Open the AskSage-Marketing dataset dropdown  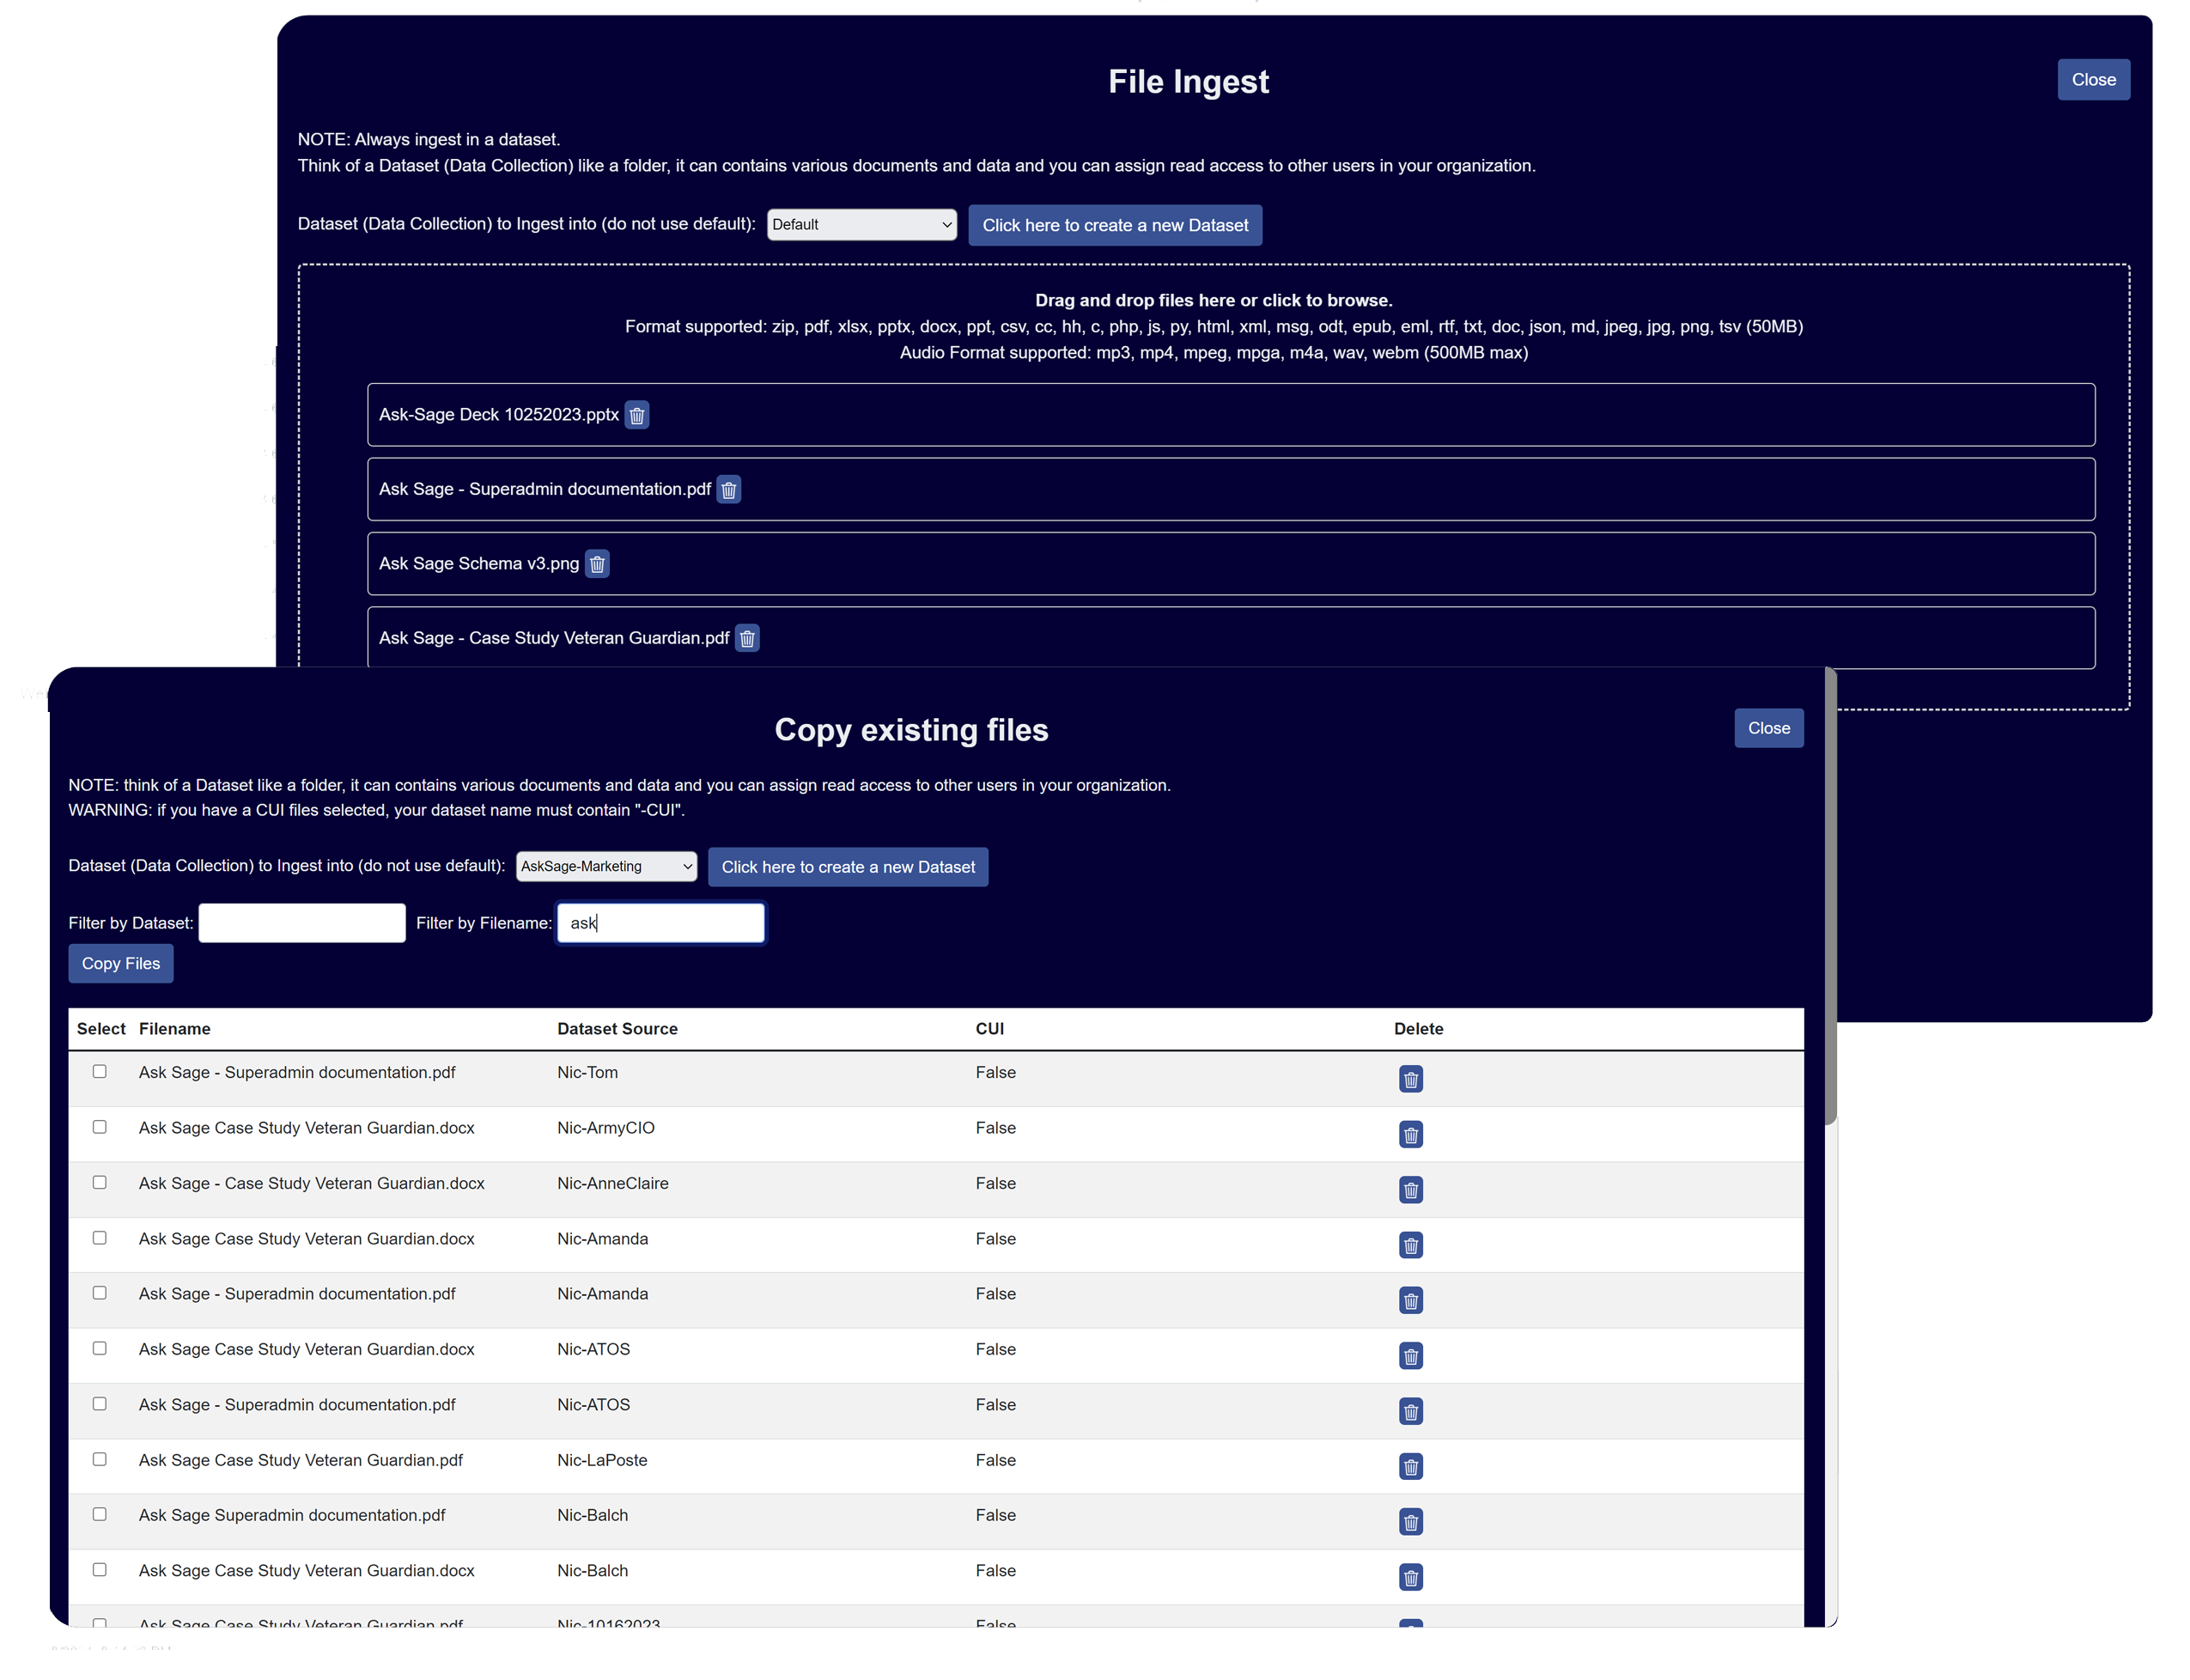[606, 866]
